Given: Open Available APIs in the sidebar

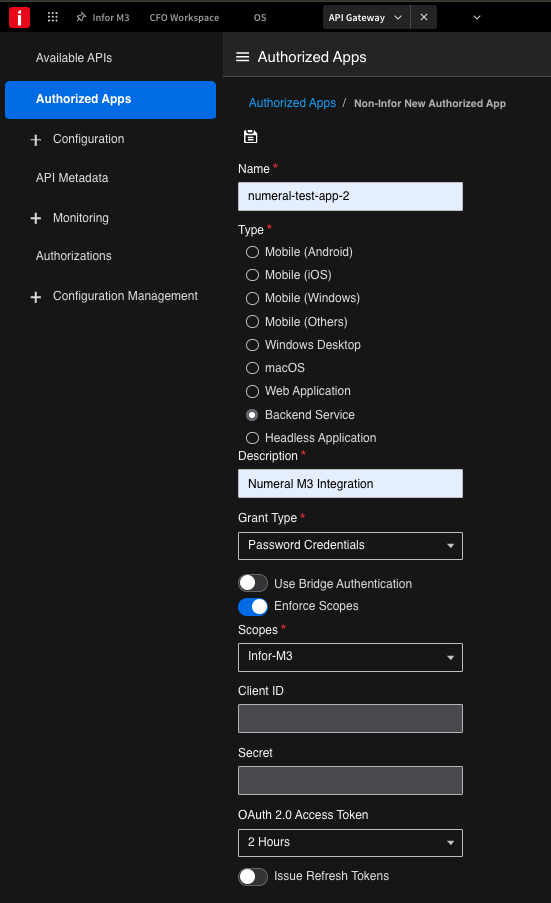Looking at the screenshot, I should [x=74, y=58].
